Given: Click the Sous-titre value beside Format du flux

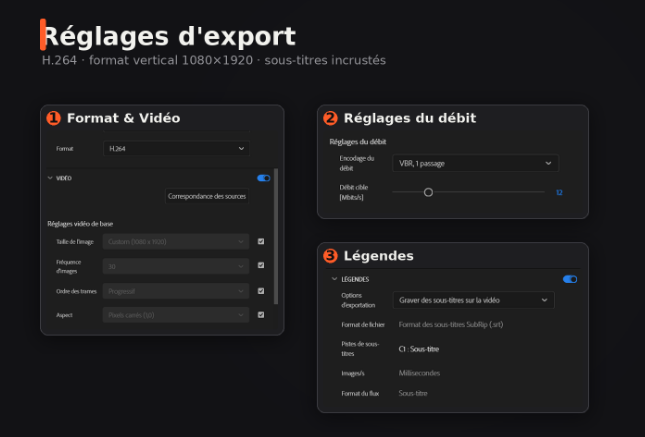Looking at the screenshot, I should click(413, 393).
